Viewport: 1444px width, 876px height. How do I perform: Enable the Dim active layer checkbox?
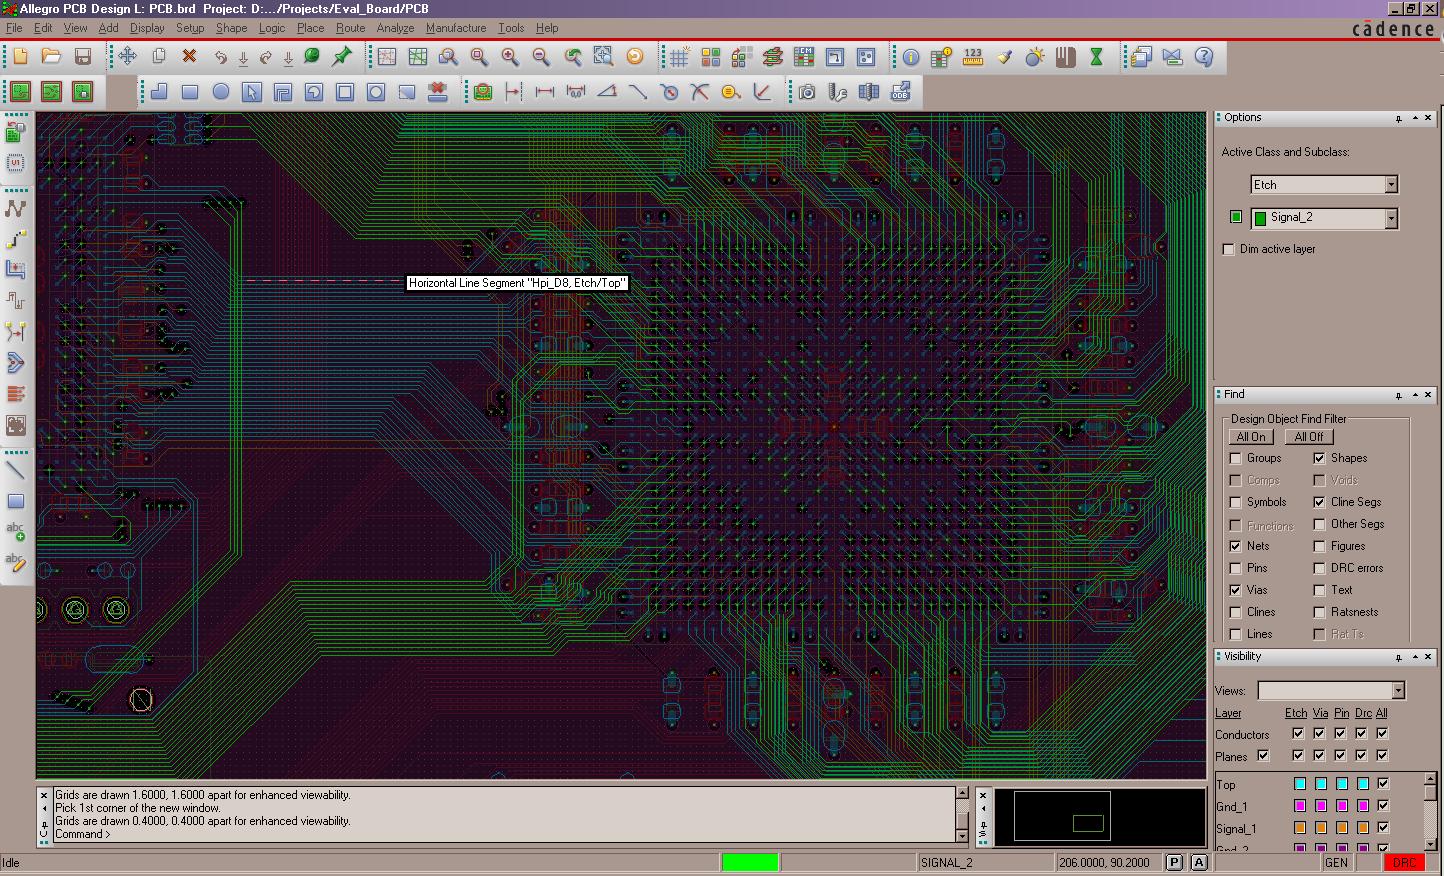pos(1228,249)
